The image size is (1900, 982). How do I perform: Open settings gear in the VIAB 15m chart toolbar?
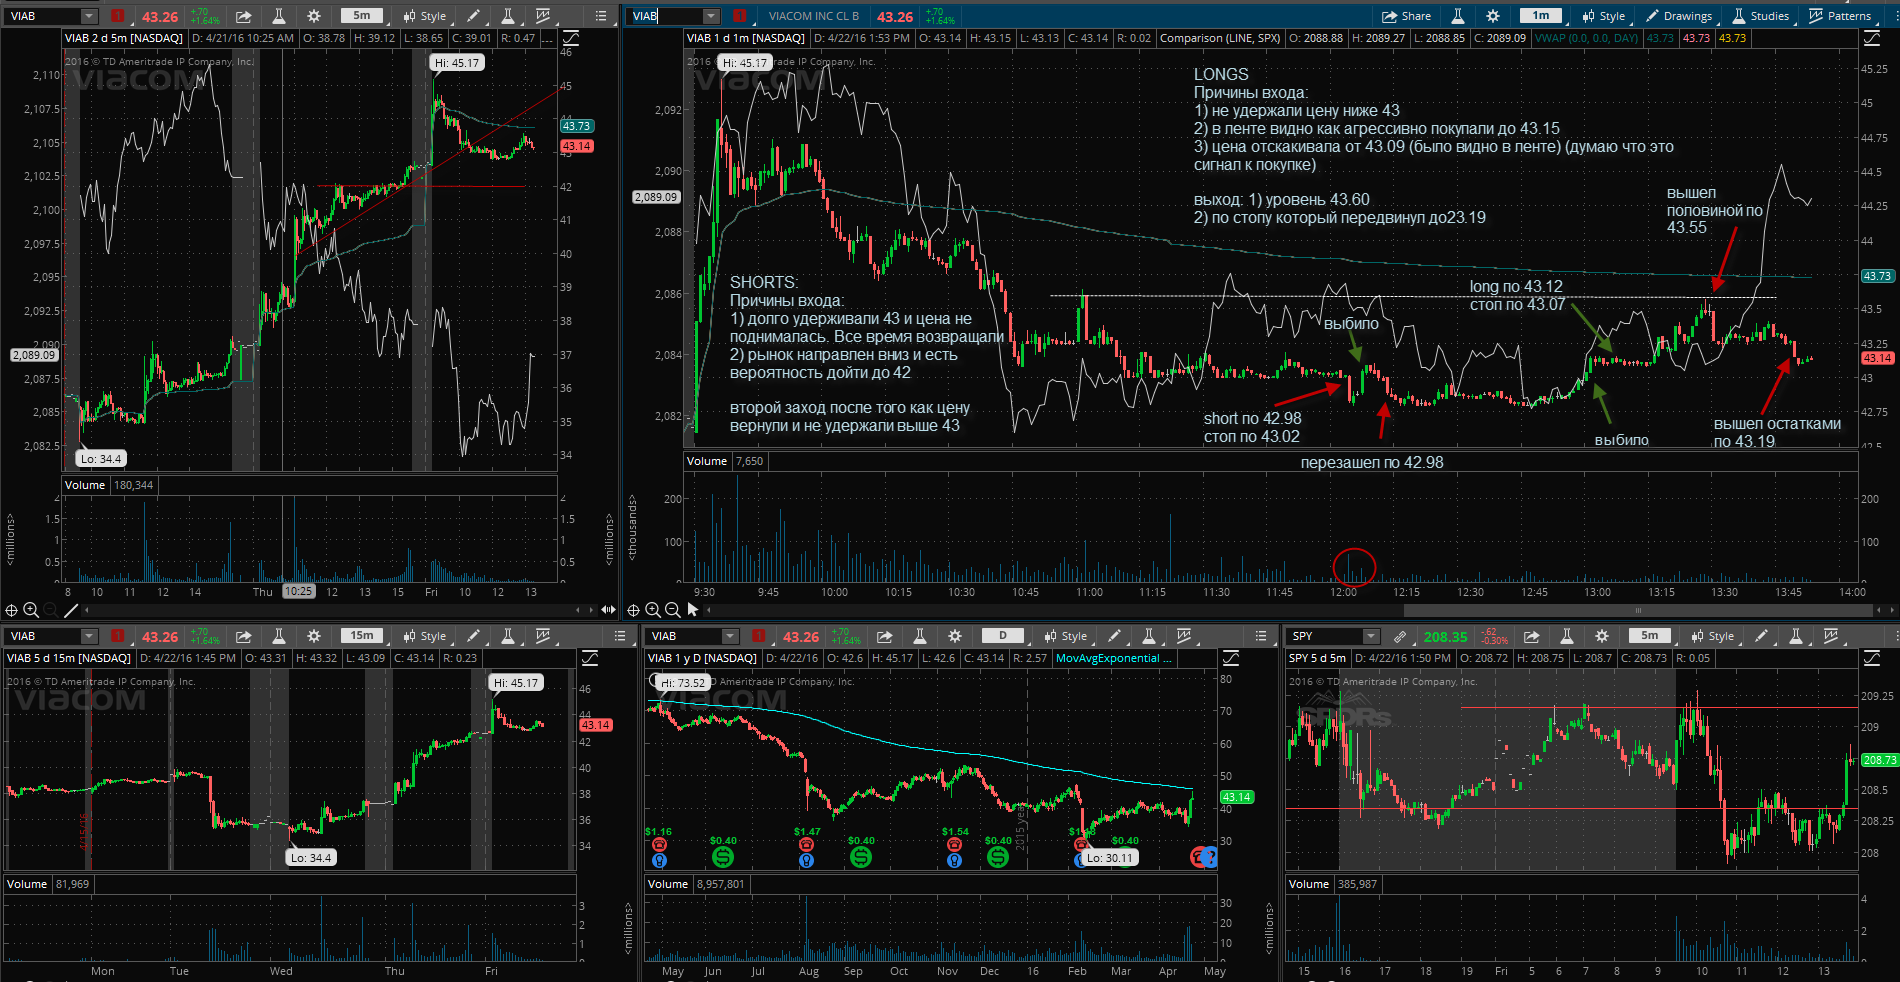pos(314,636)
